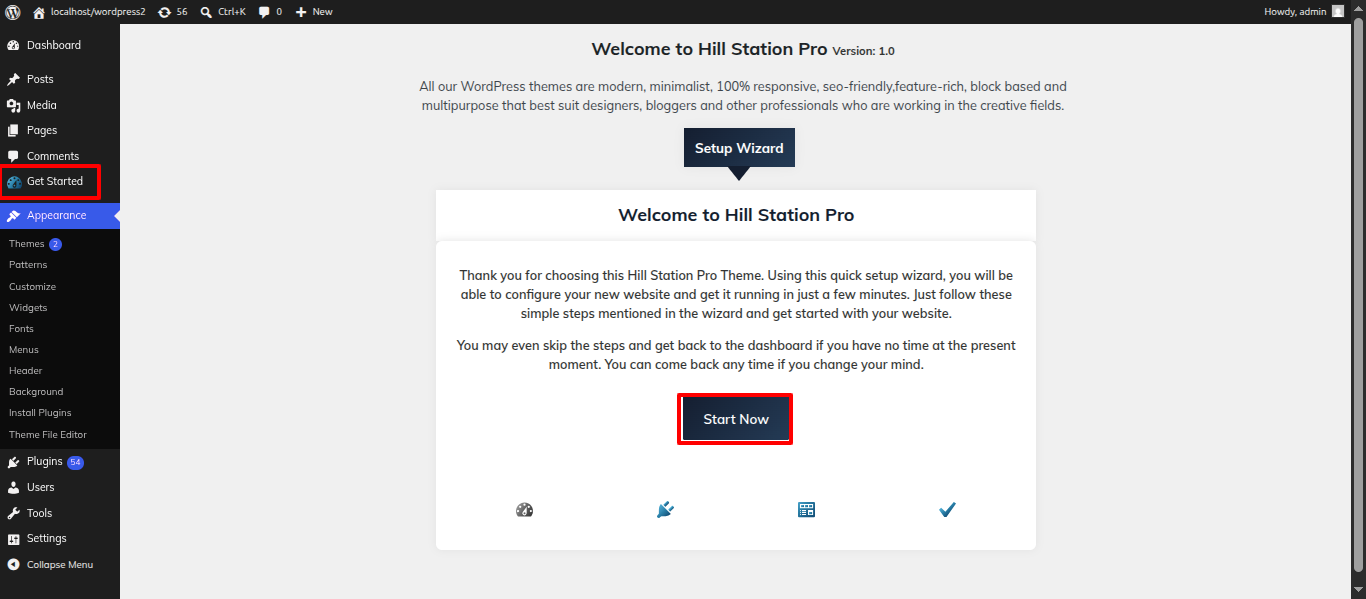
Task: Click the Plugins plug icon in sidebar
Action: point(13,462)
